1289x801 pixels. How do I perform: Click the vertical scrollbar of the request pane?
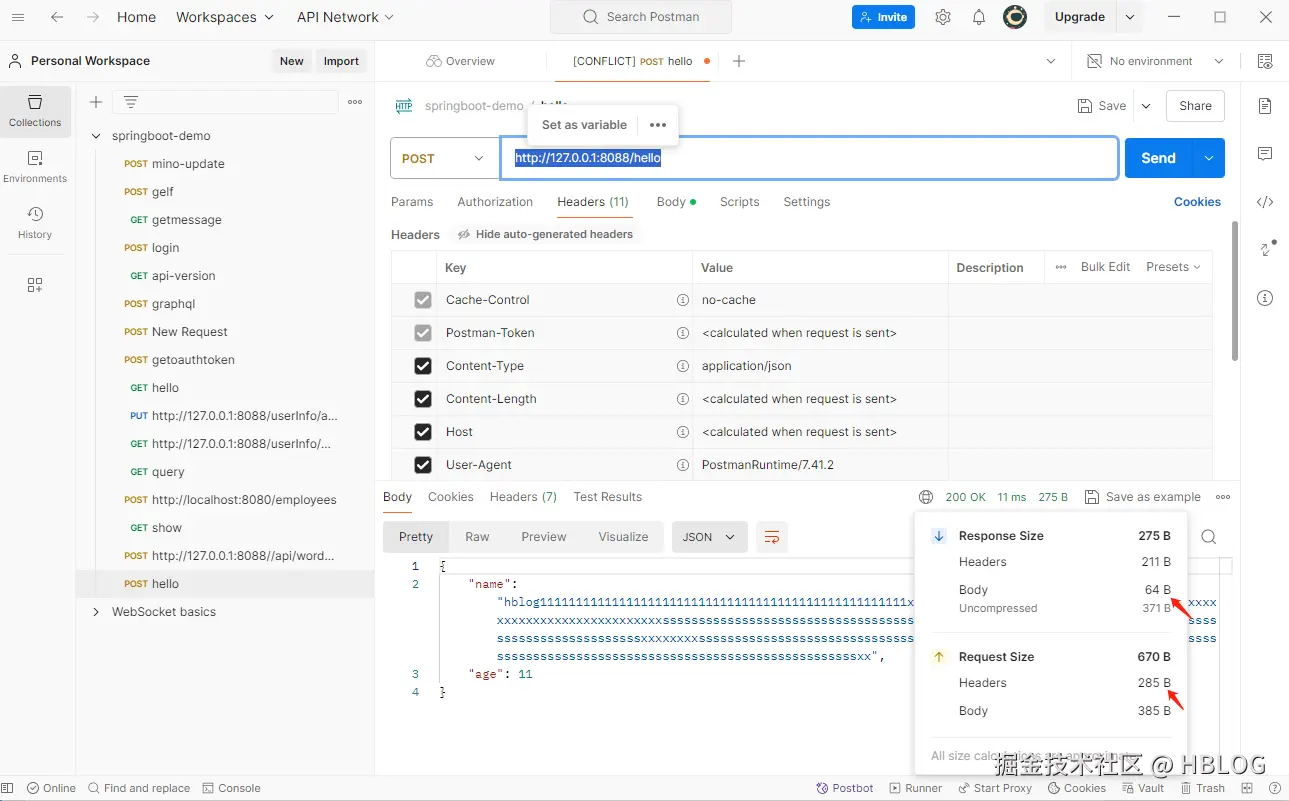[1235, 290]
